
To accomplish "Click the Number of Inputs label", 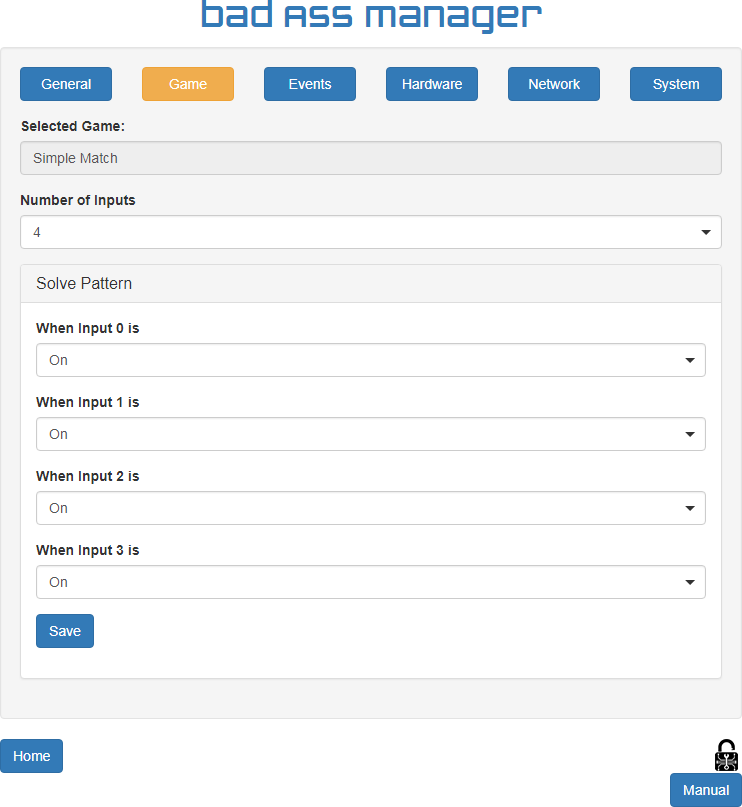I will pos(78,200).
